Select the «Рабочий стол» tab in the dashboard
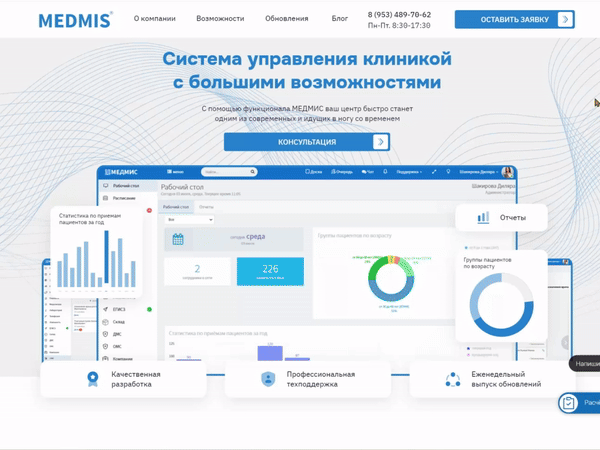The height and width of the screenshot is (450, 600). (x=177, y=206)
